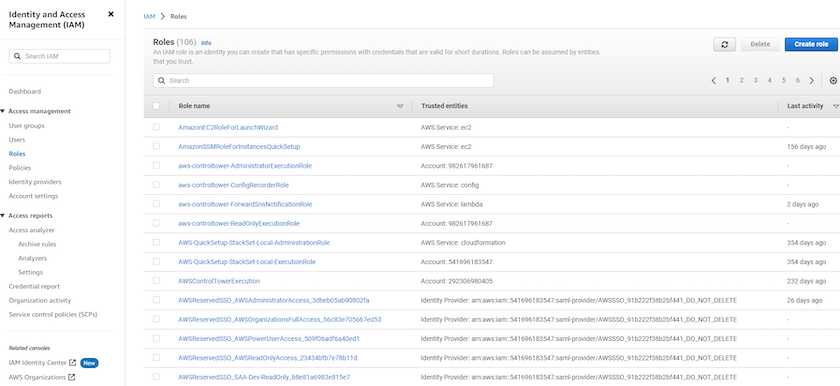840x386 pixels.
Task: Click the search magnifier in Search IAM
Action: coord(17,56)
